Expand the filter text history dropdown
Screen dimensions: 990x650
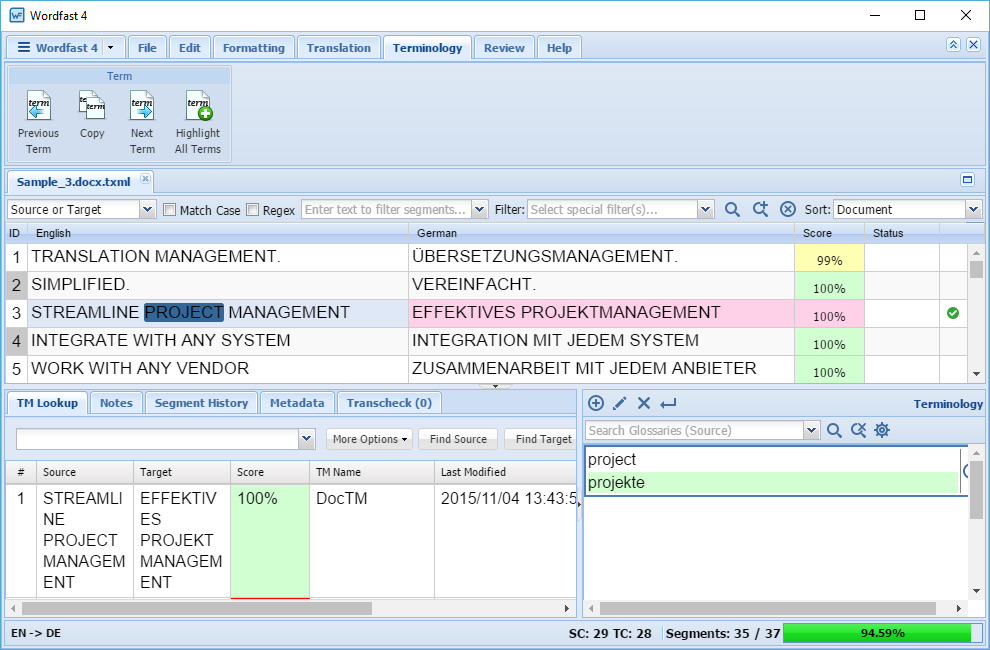[x=480, y=210]
